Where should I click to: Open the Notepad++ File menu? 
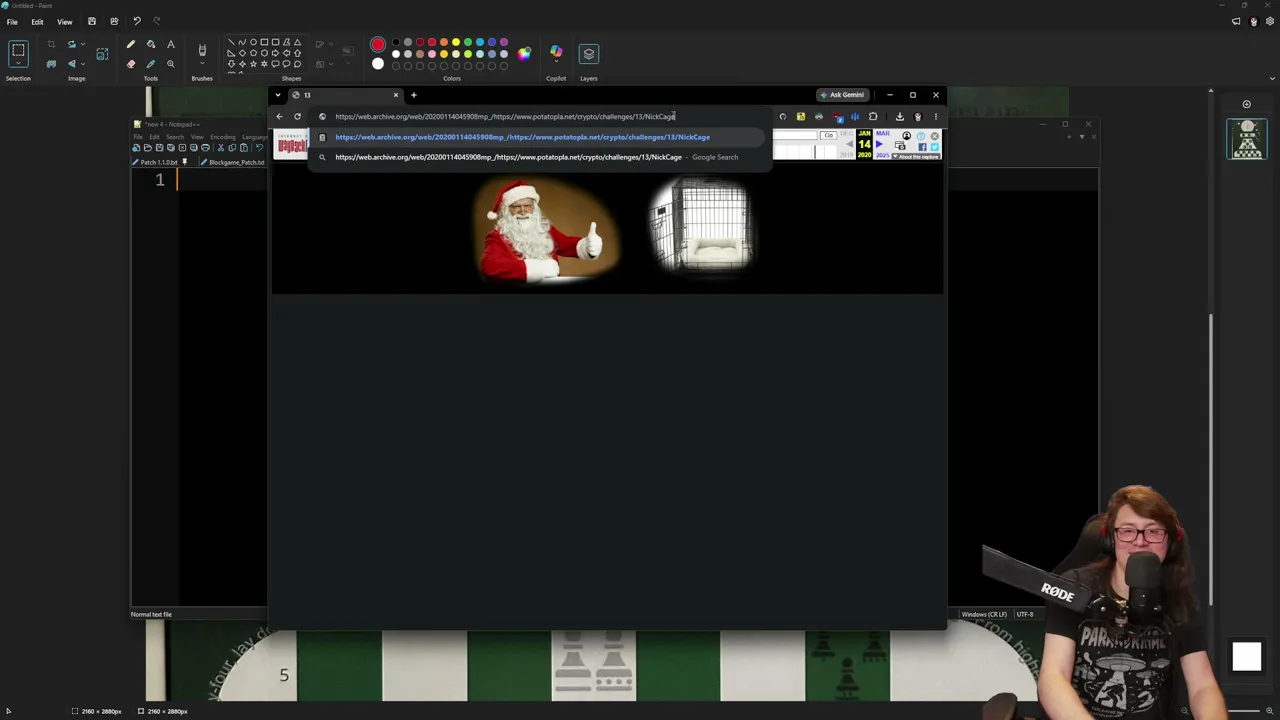[x=138, y=137]
